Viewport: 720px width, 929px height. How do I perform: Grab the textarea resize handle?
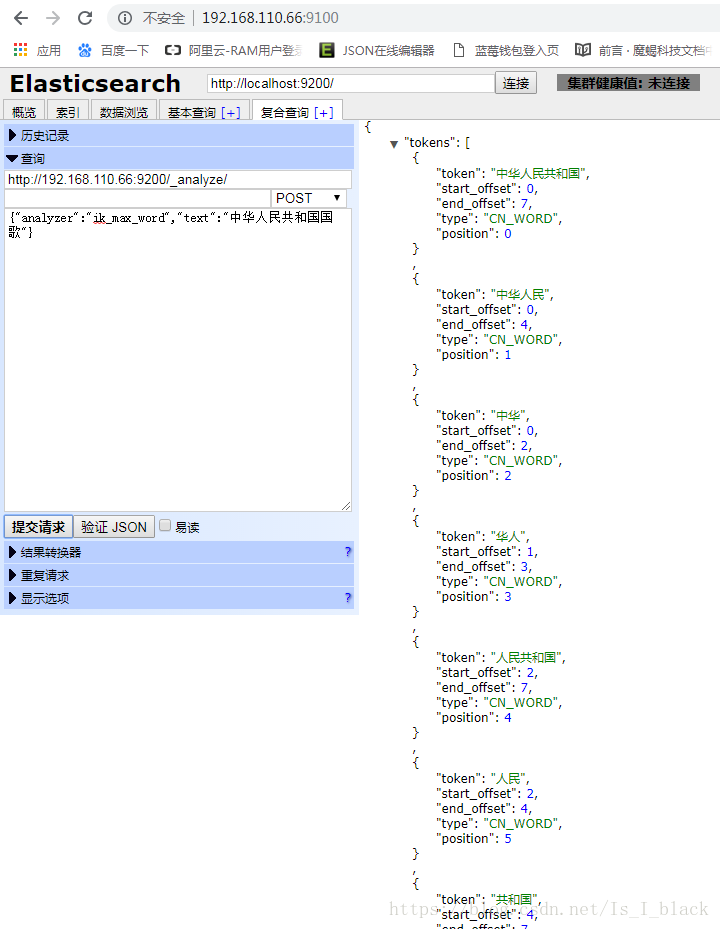[346, 506]
